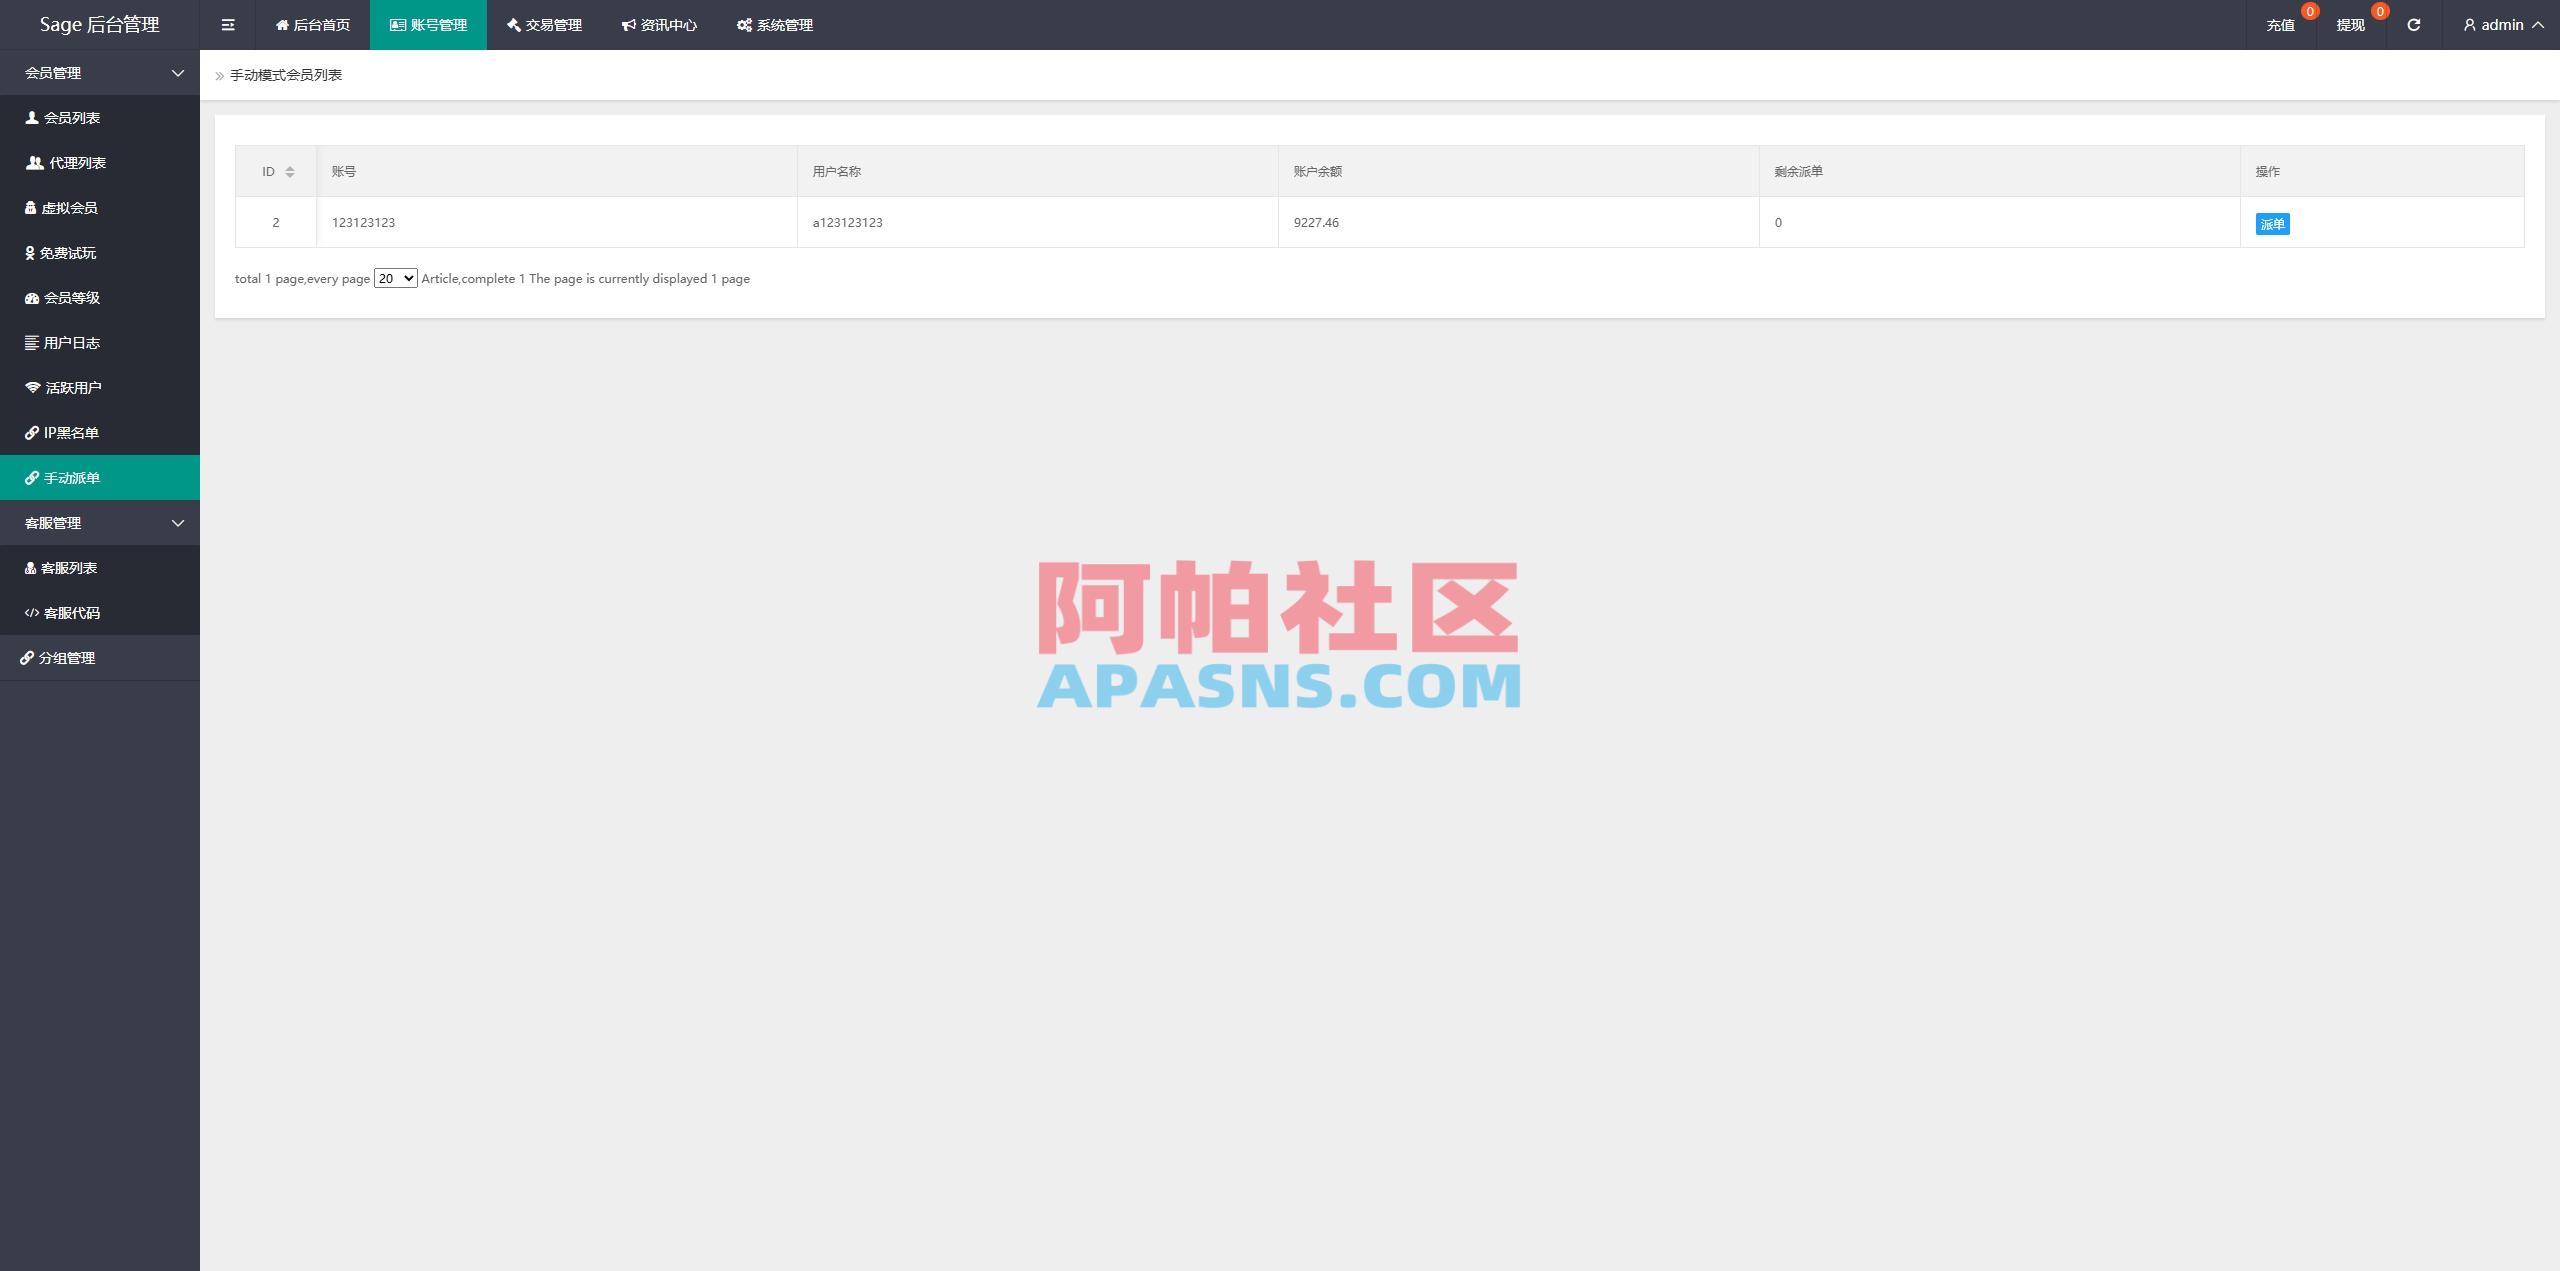This screenshot has height=1271, width=2560.
Task: Select the 手动派单 highlighted menu item
Action: pyautogui.click(x=70, y=477)
